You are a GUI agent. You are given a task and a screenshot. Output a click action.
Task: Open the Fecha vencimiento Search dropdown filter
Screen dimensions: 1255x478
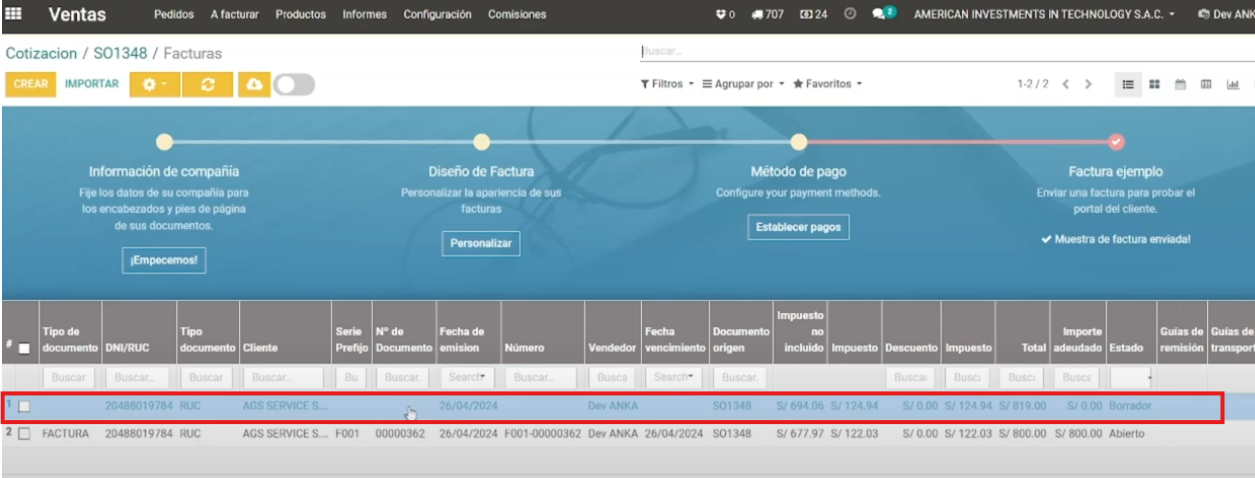674,378
